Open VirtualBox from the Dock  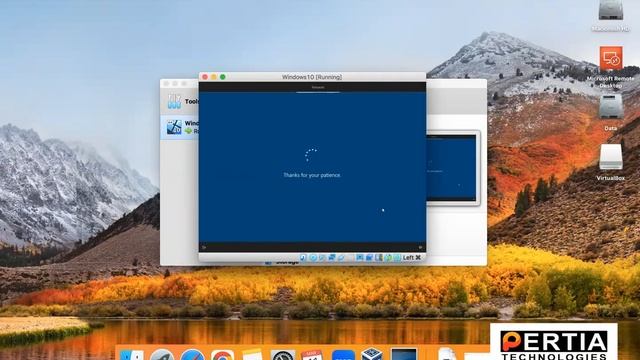pos(372,354)
